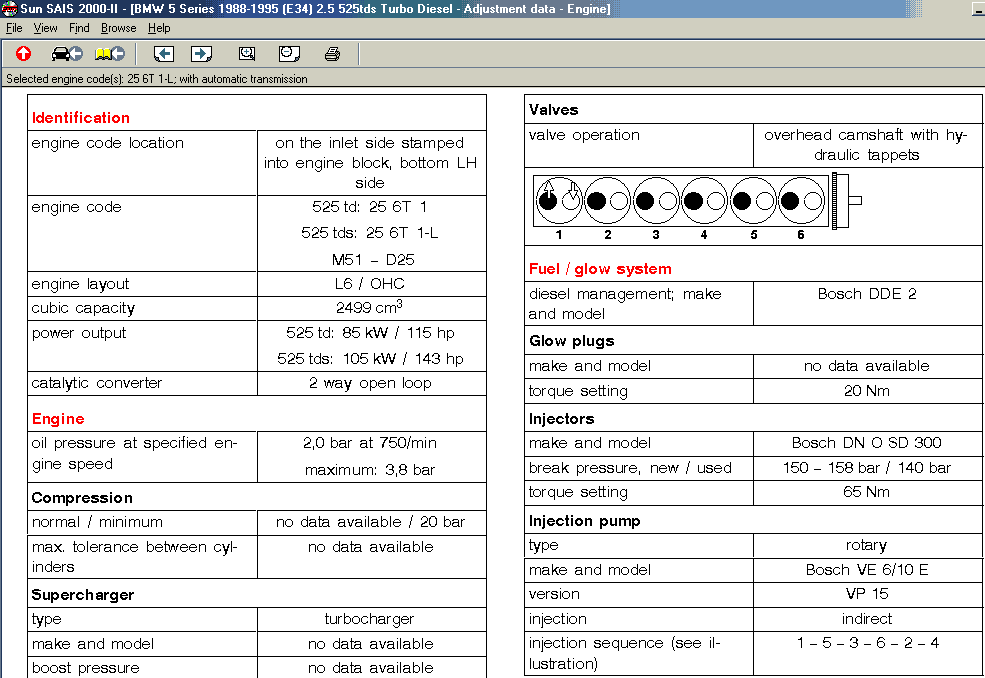Screen dimensions: 985x678
Task: Click the Injection pump heading
Action: point(584,521)
